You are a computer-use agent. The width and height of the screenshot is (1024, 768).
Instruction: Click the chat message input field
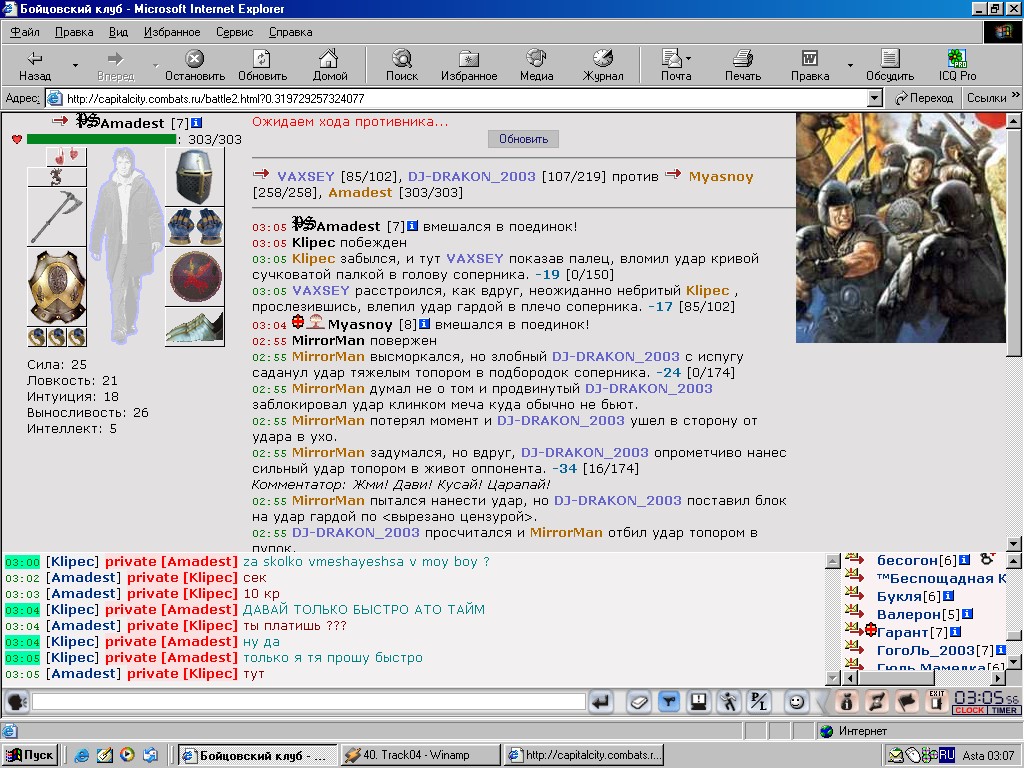click(309, 702)
